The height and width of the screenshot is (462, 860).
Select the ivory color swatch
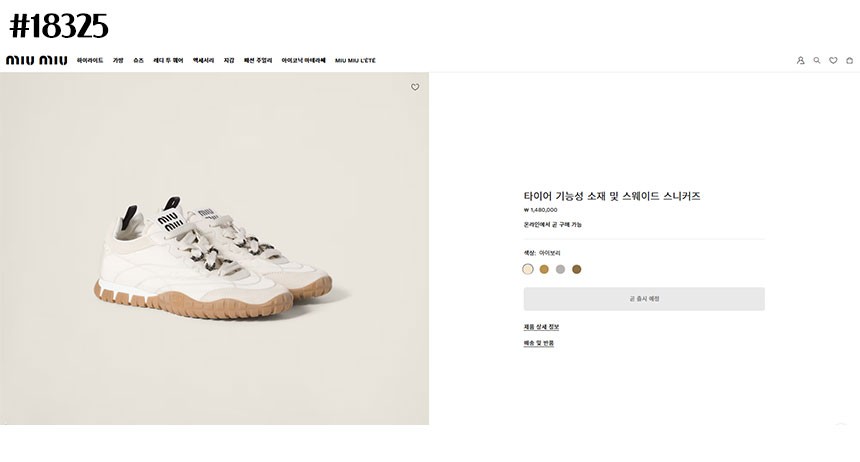[528, 269]
